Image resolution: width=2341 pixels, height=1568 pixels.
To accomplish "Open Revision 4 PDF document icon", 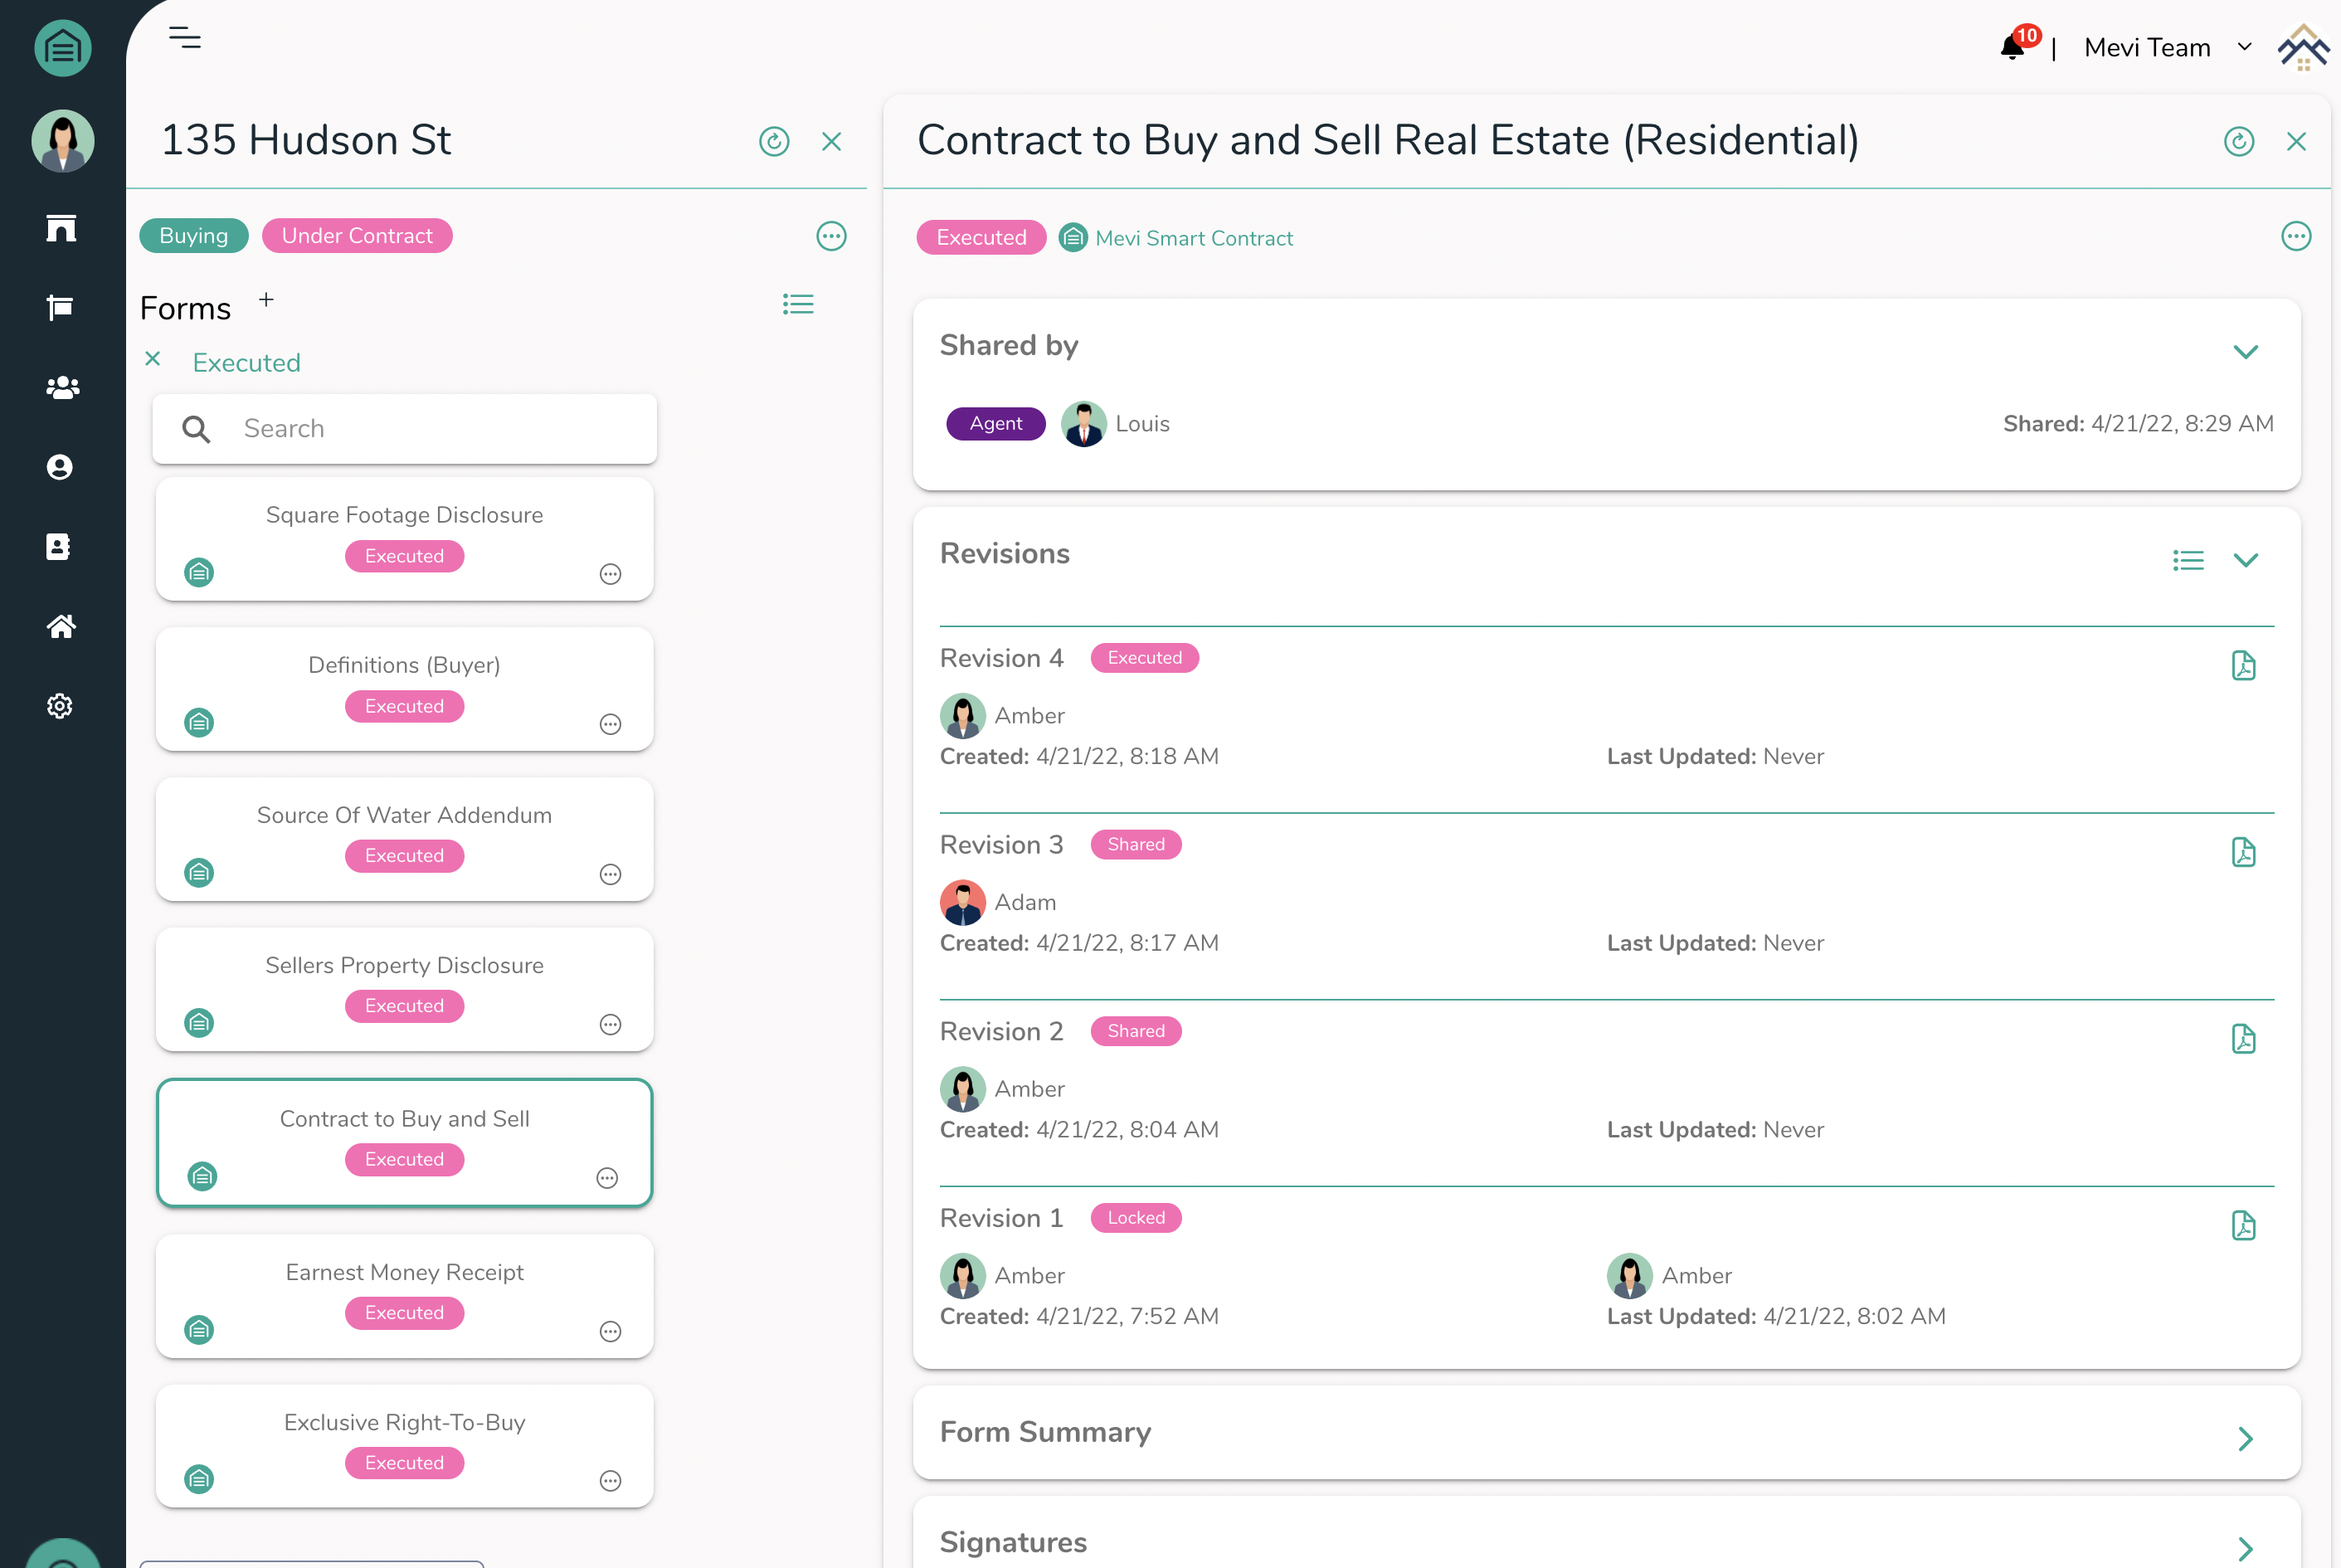I will tap(2243, 665).
